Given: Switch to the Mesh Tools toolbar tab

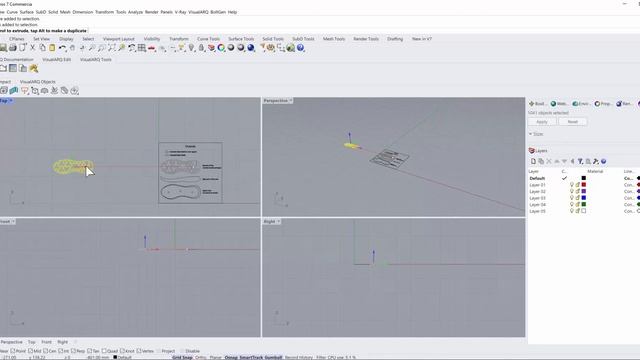Looking at the screenshot, I should point(334,39).
